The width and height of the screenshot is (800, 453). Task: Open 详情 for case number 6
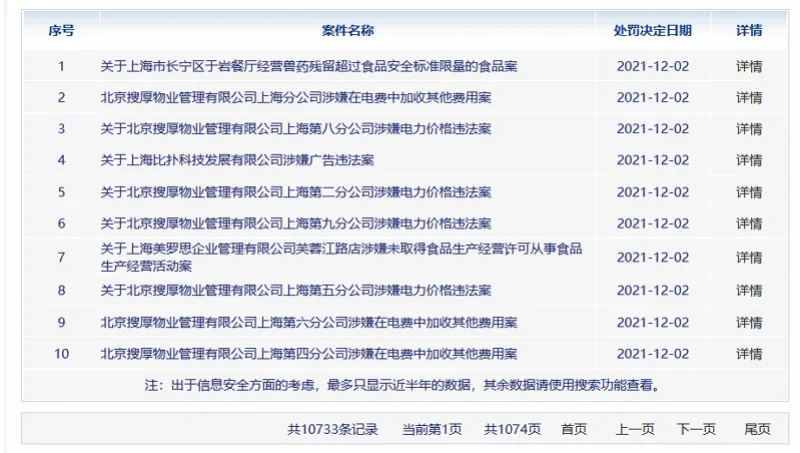[x=748, y=223]
